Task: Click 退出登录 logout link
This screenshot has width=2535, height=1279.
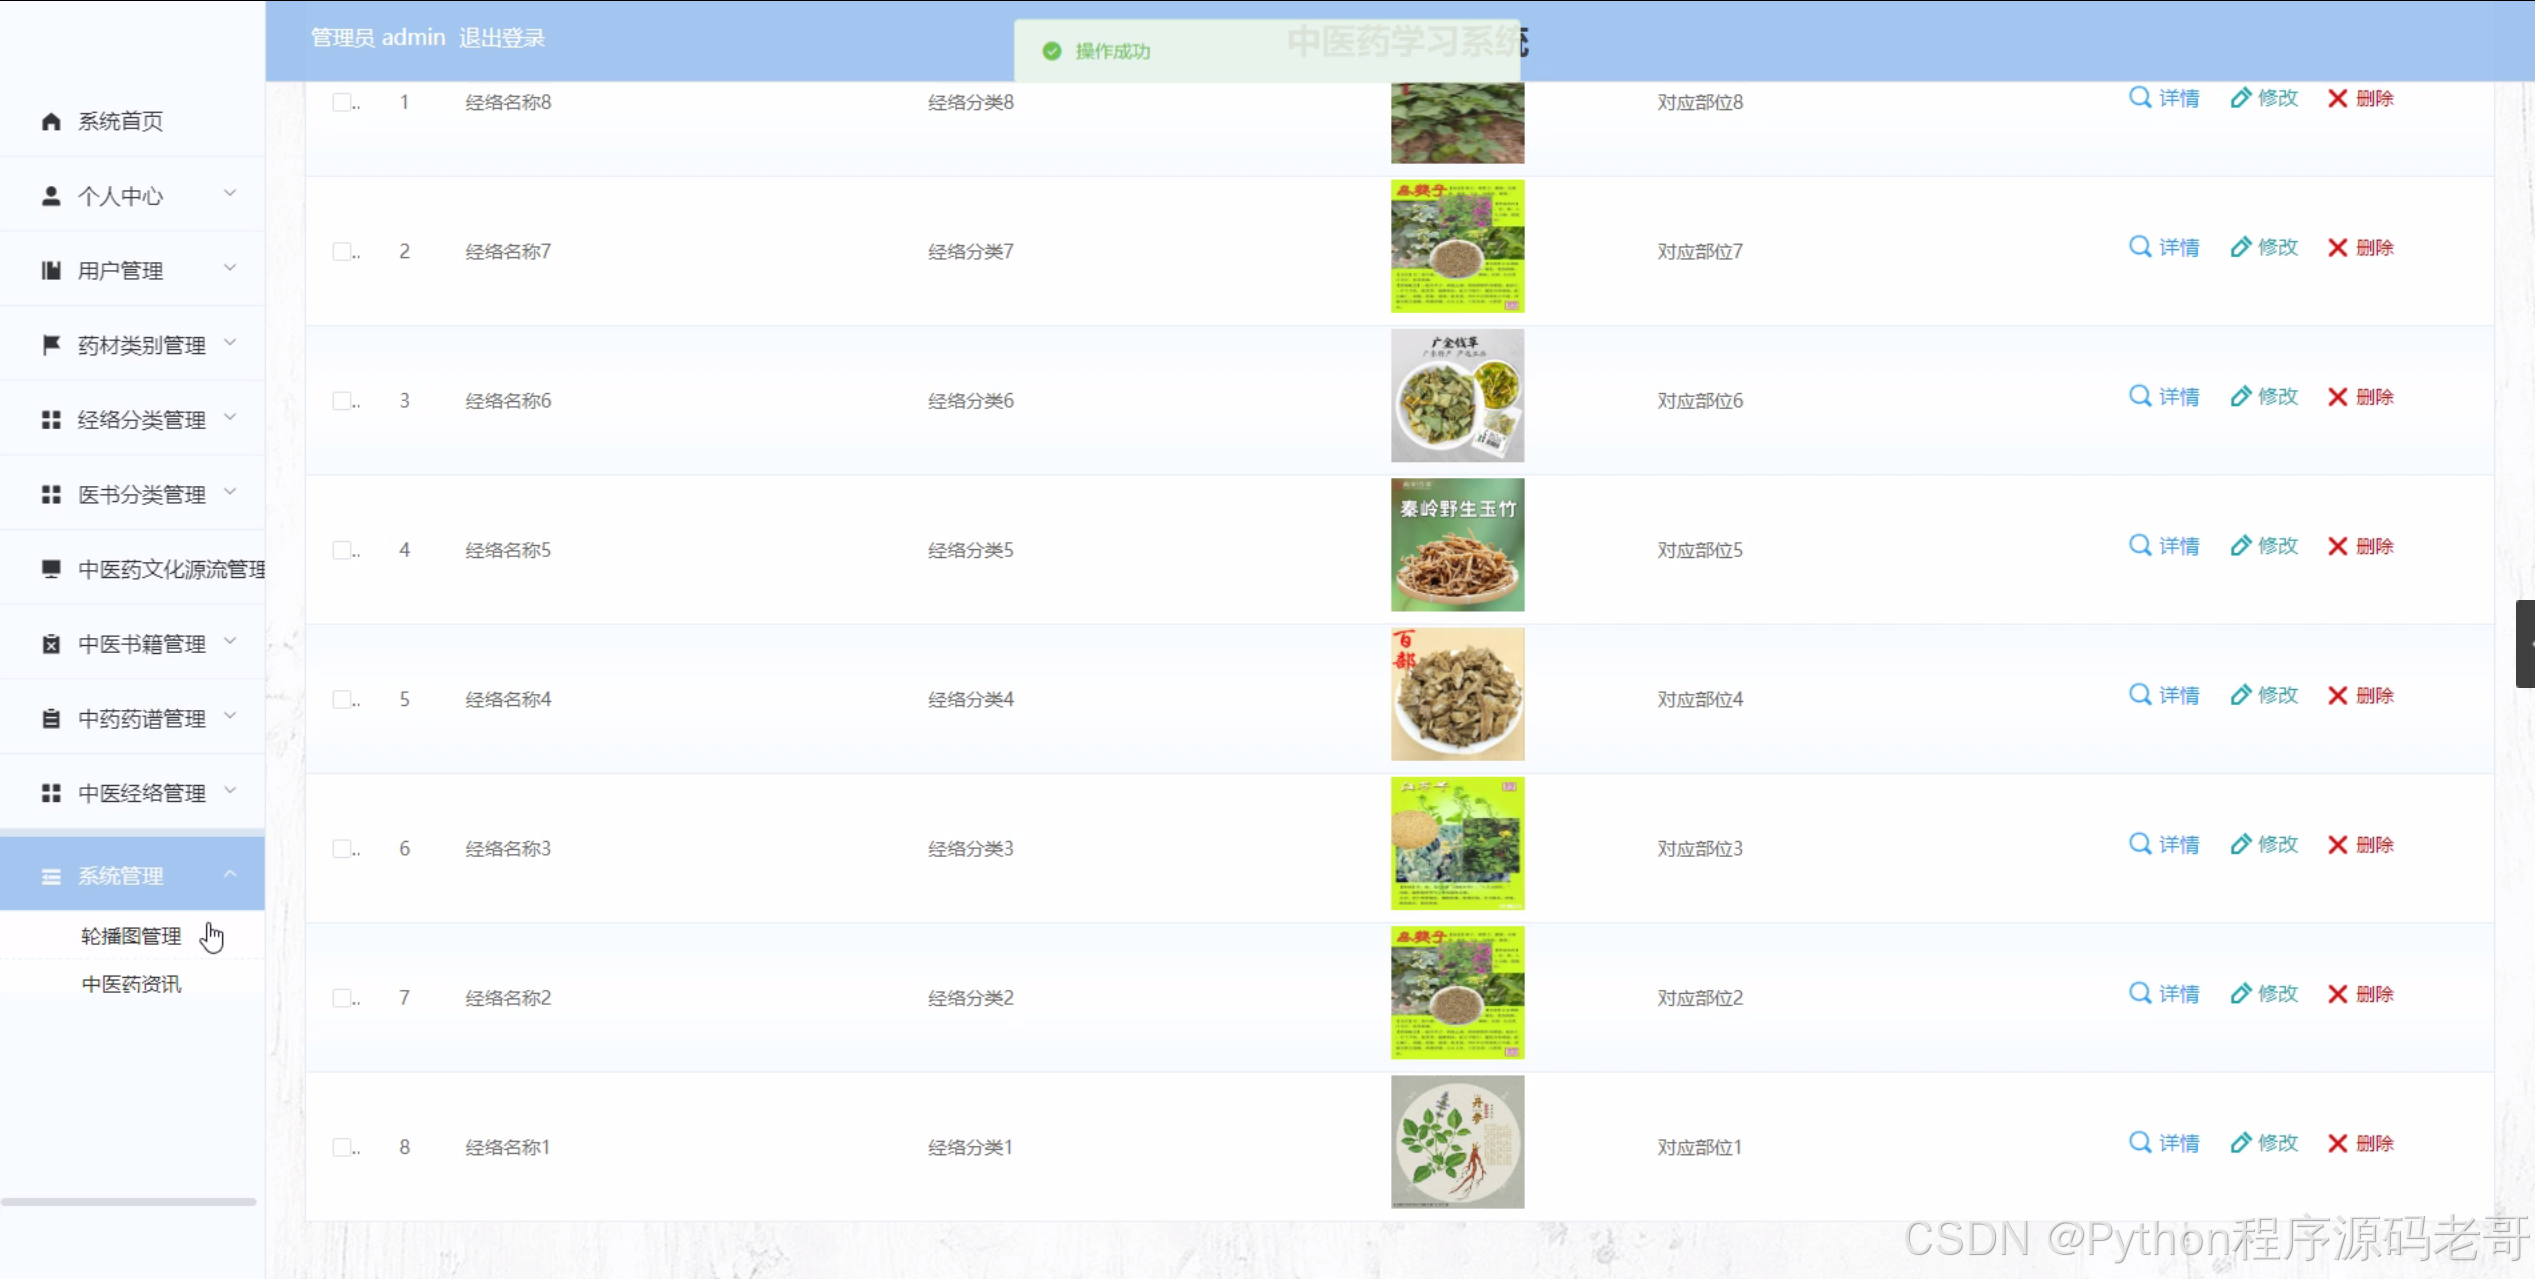Action: (x=502, y=38)
